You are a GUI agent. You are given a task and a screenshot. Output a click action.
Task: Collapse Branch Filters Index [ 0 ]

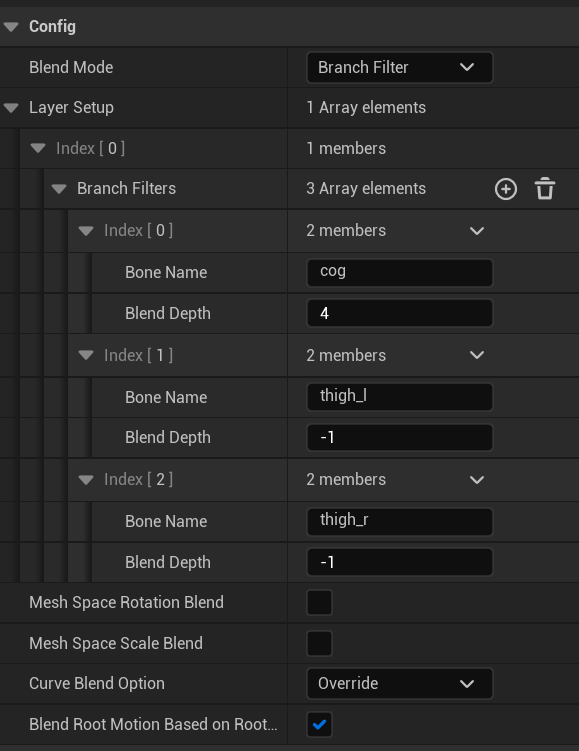click(86, 231)
